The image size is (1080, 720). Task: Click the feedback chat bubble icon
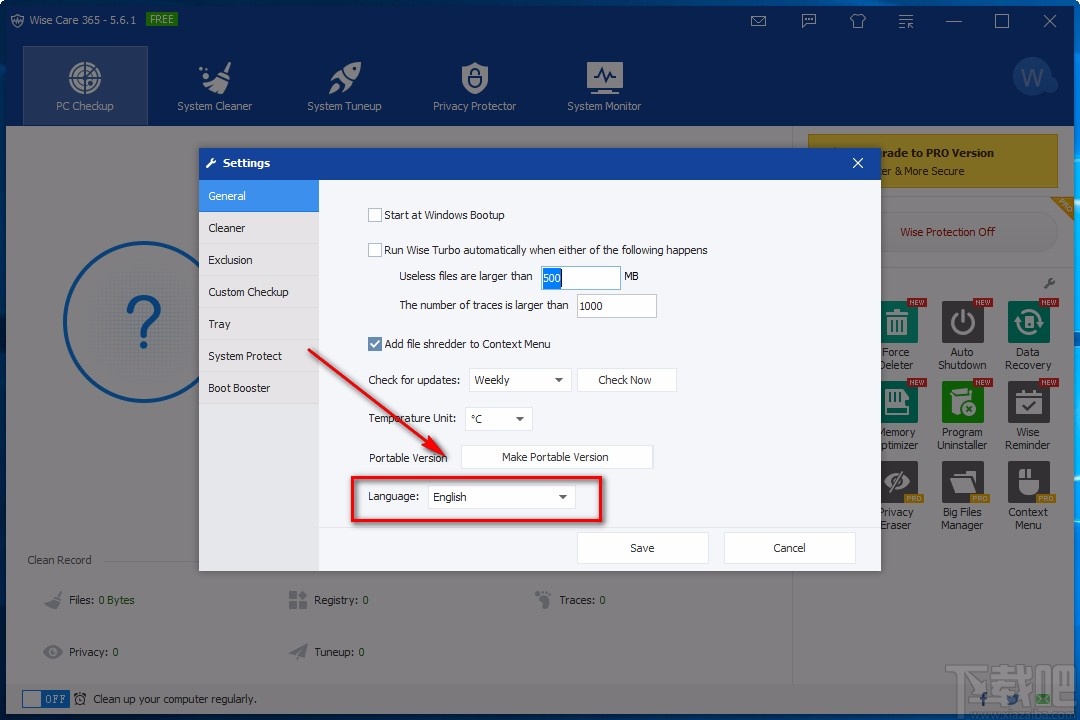click(x=809, y=21)
